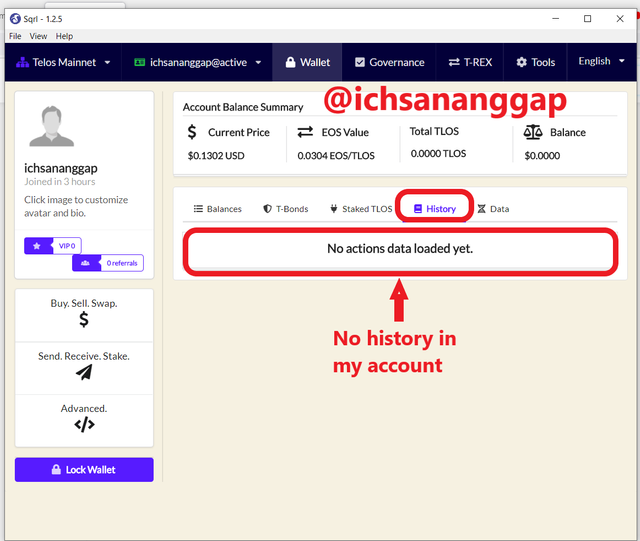Click the referrals people icon
Viewport: 640px width, 541px height.
point(85,263)
